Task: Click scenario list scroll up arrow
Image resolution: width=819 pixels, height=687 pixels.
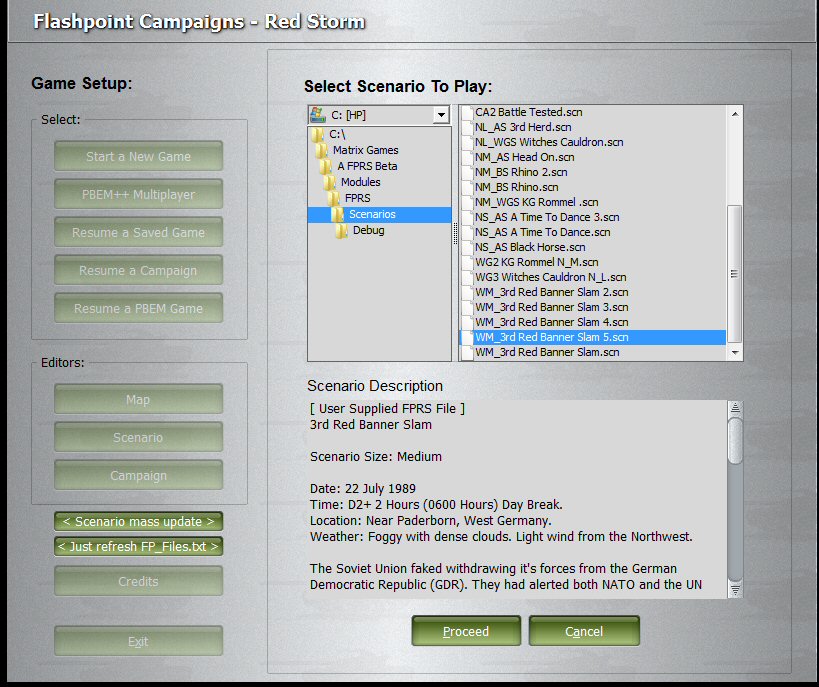Action: (735, 114)
